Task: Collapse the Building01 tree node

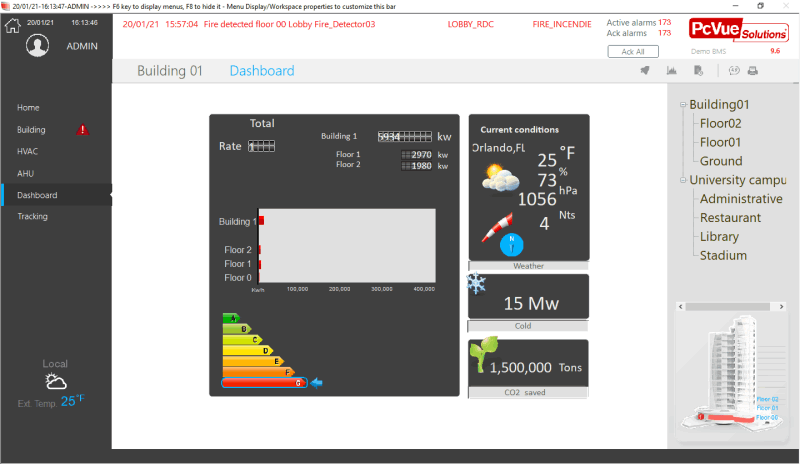Action: click(682, 105)
